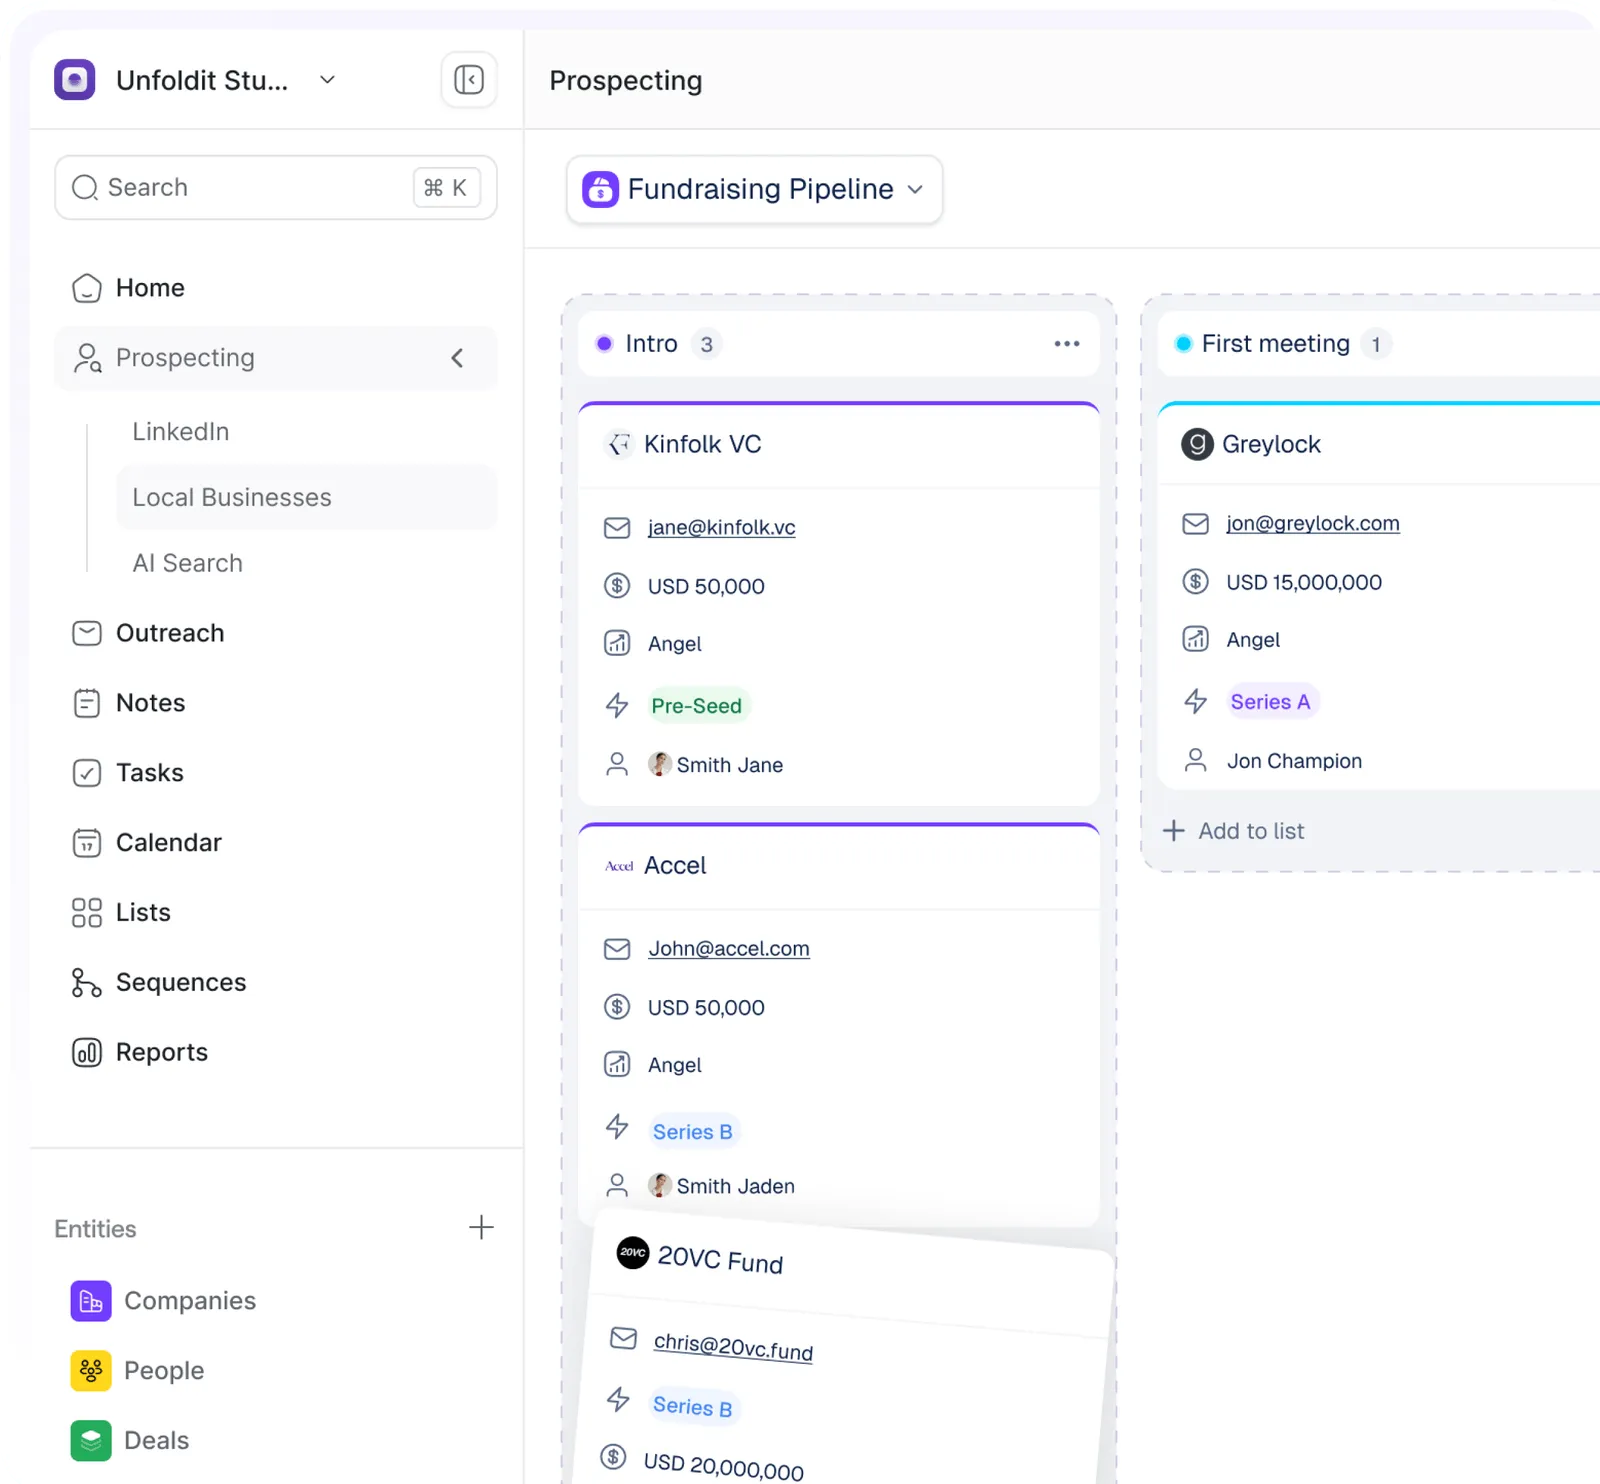Open the Accel card title

[675, 866]
